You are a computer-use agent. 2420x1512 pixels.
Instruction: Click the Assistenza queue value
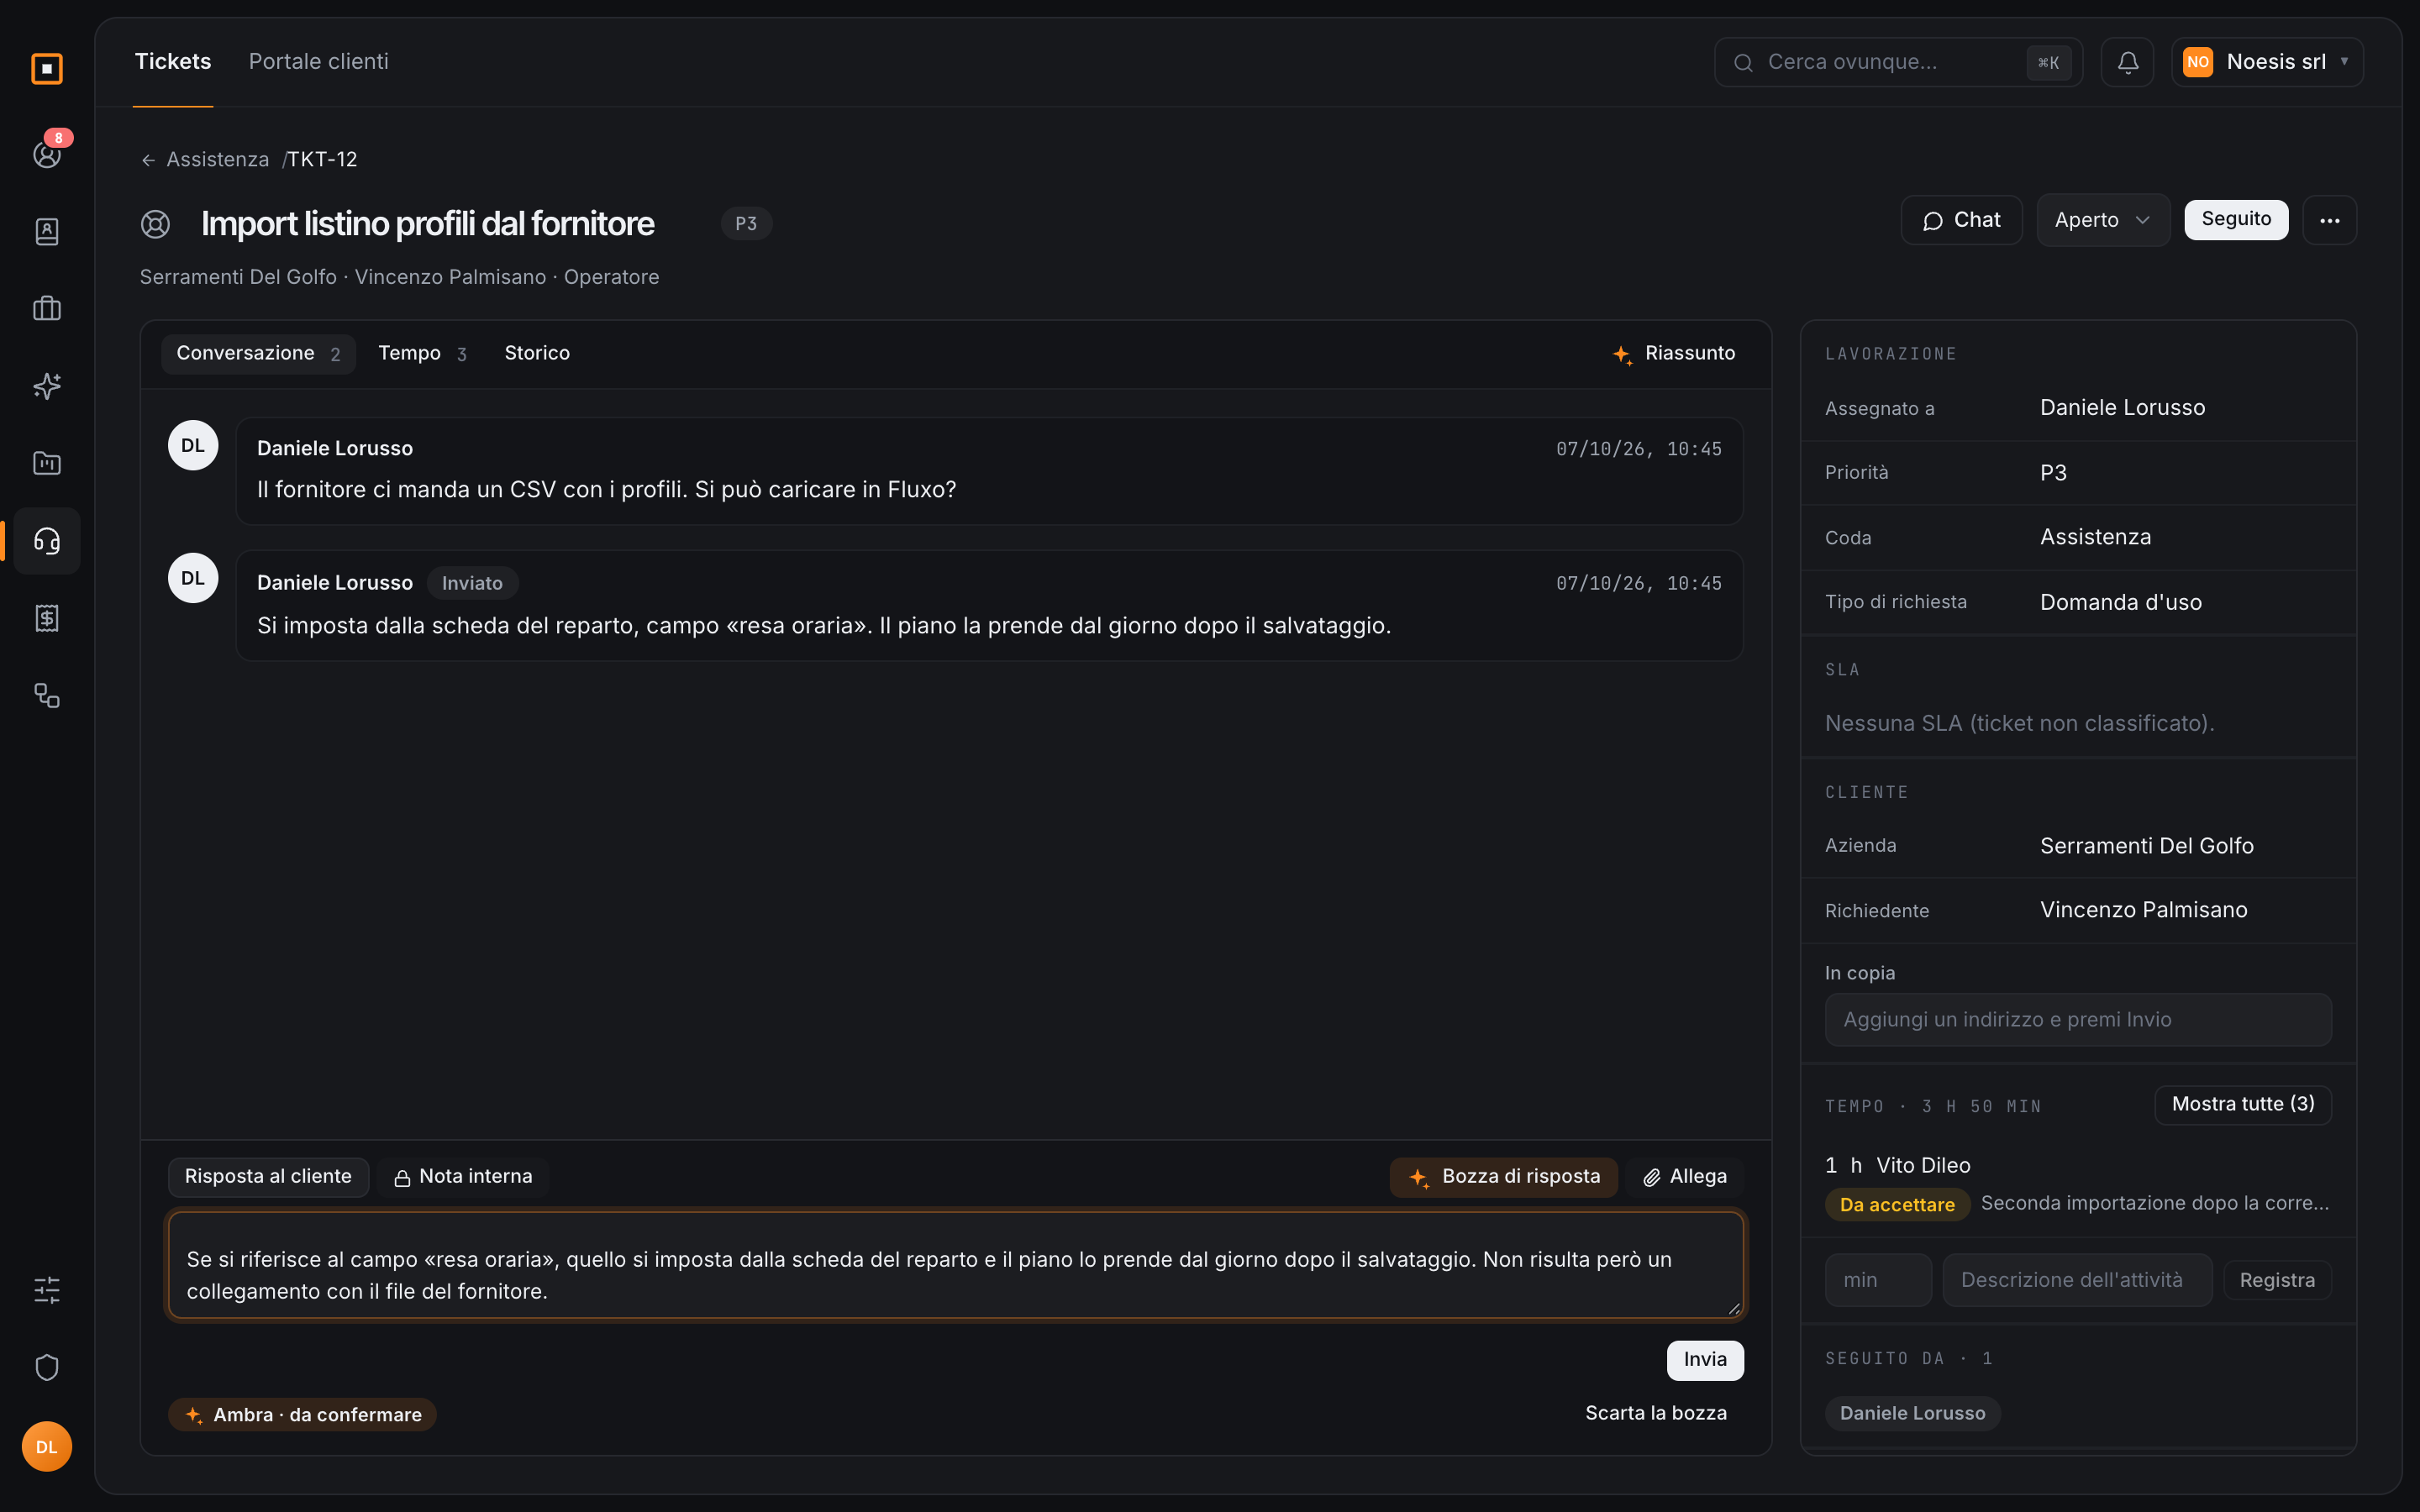(2095, 537)
